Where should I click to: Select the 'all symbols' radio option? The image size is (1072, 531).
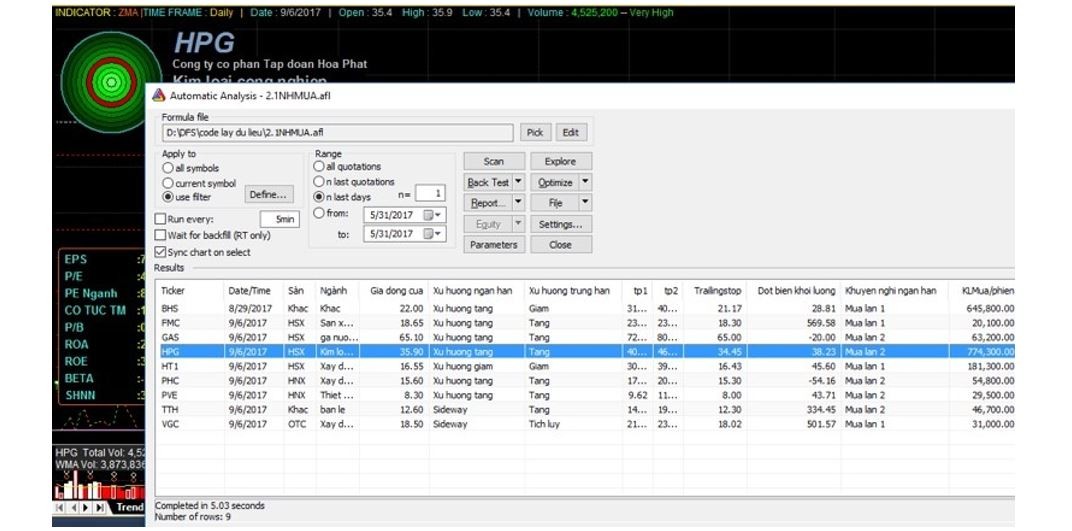[168, 169]
